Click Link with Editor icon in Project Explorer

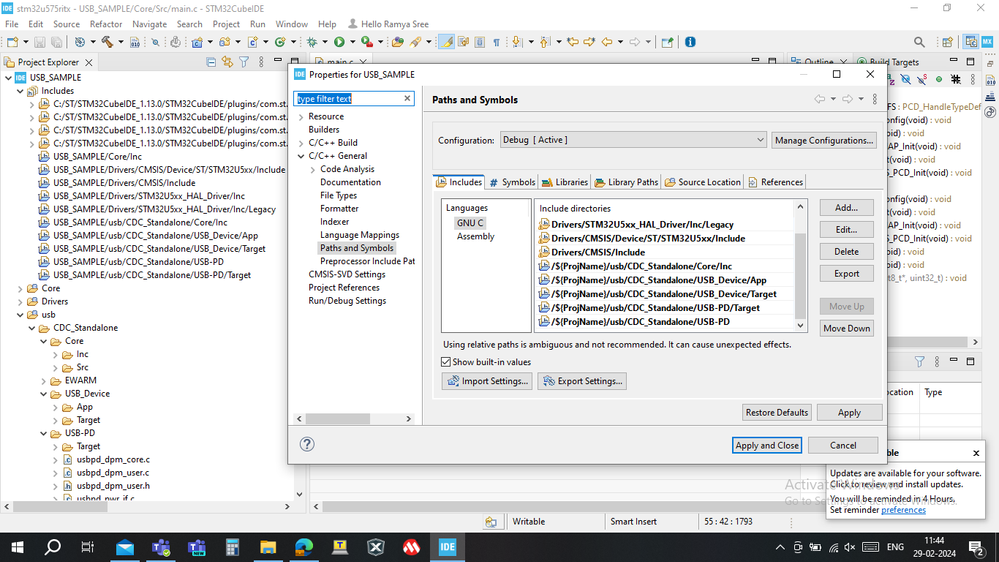tap(227, 62)
